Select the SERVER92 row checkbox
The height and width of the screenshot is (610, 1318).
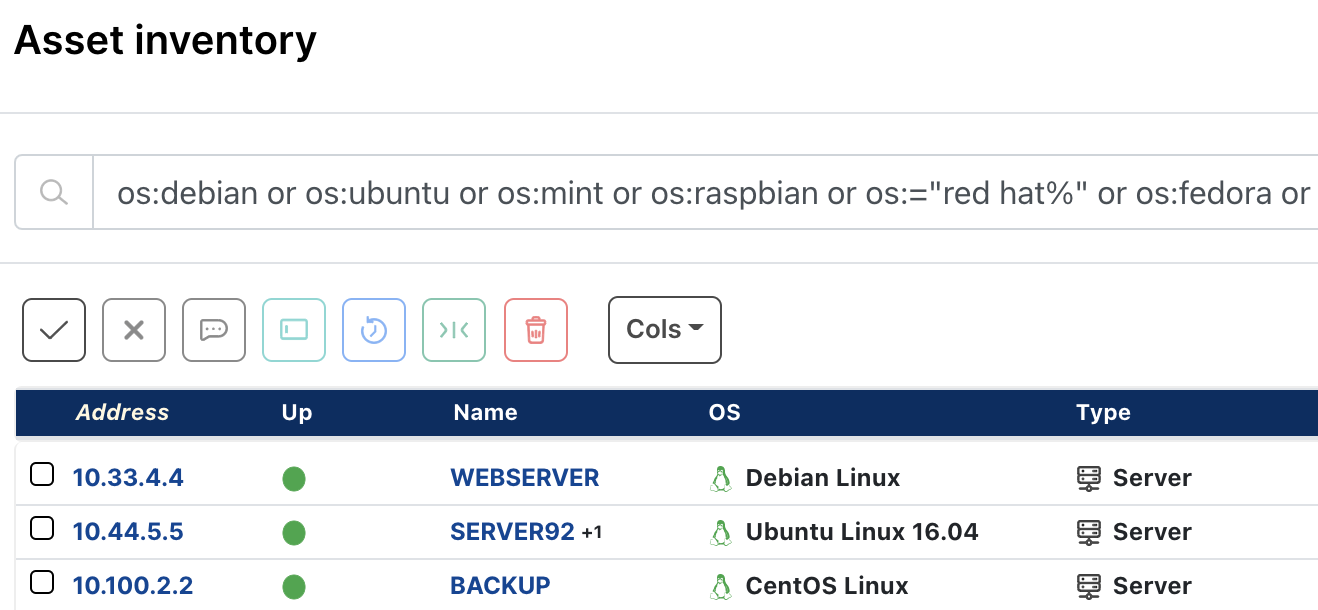[x=41, y=529]
